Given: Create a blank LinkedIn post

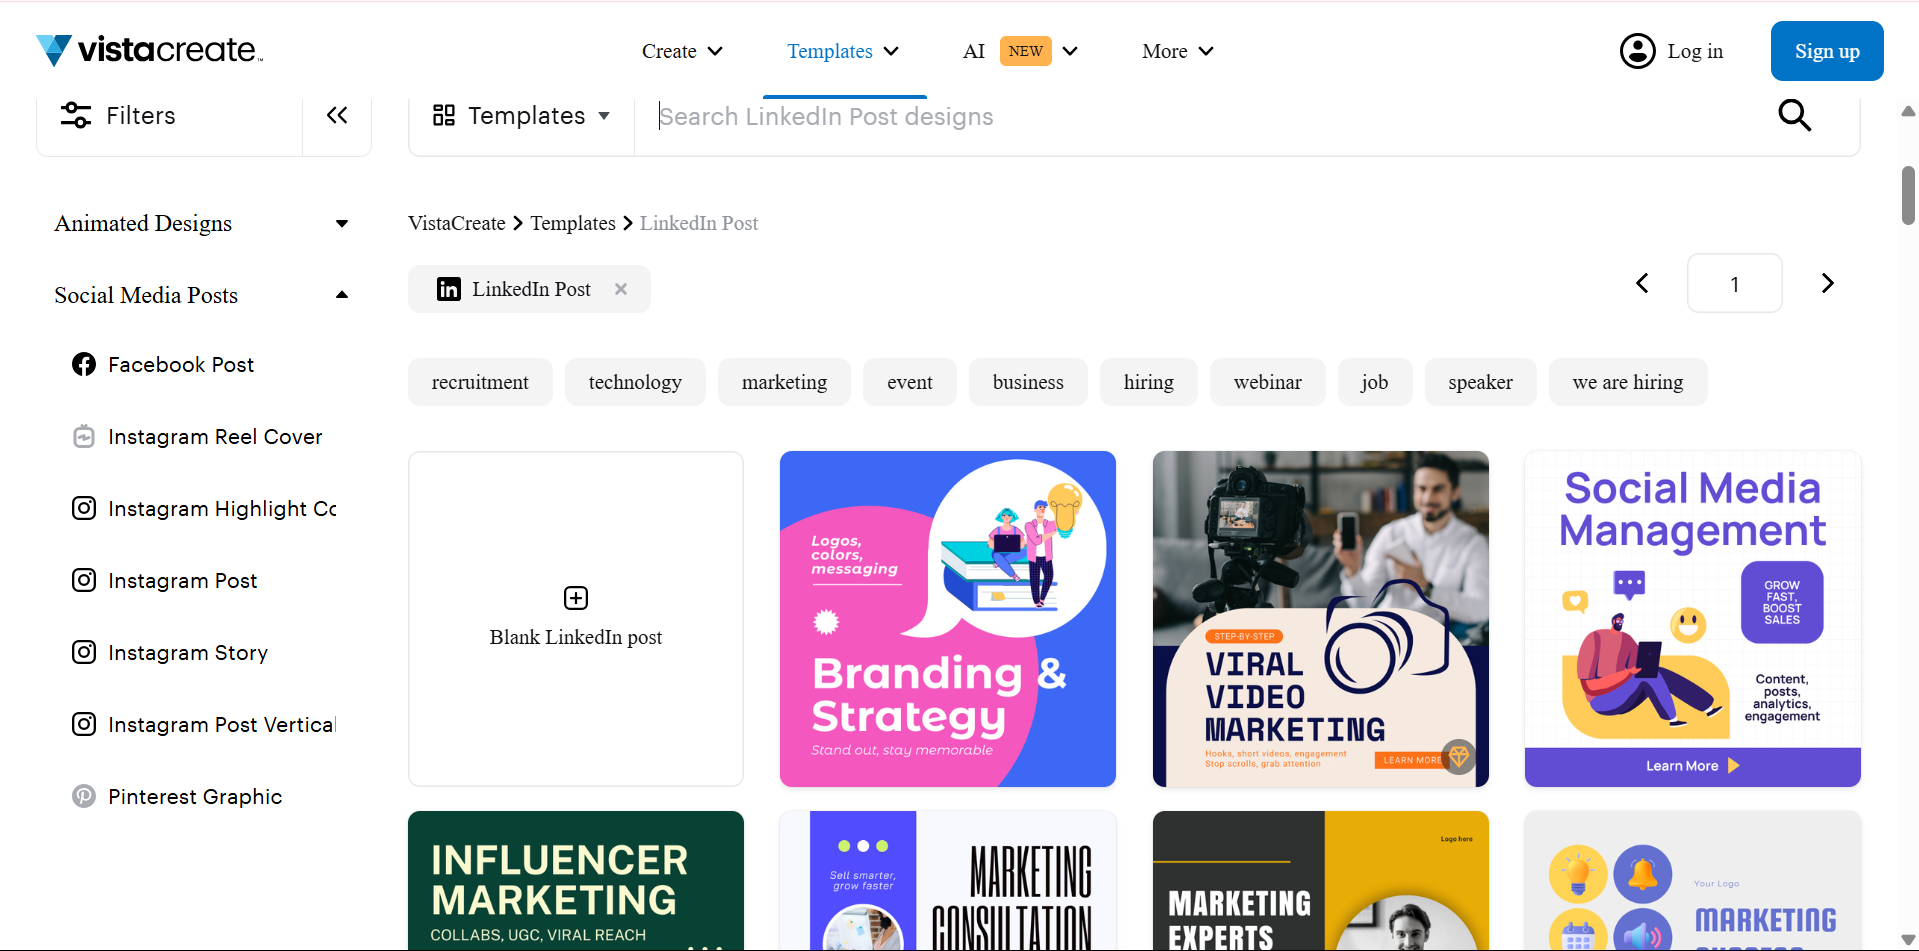Looking at the screenshot, I should (x=575, y=618).
